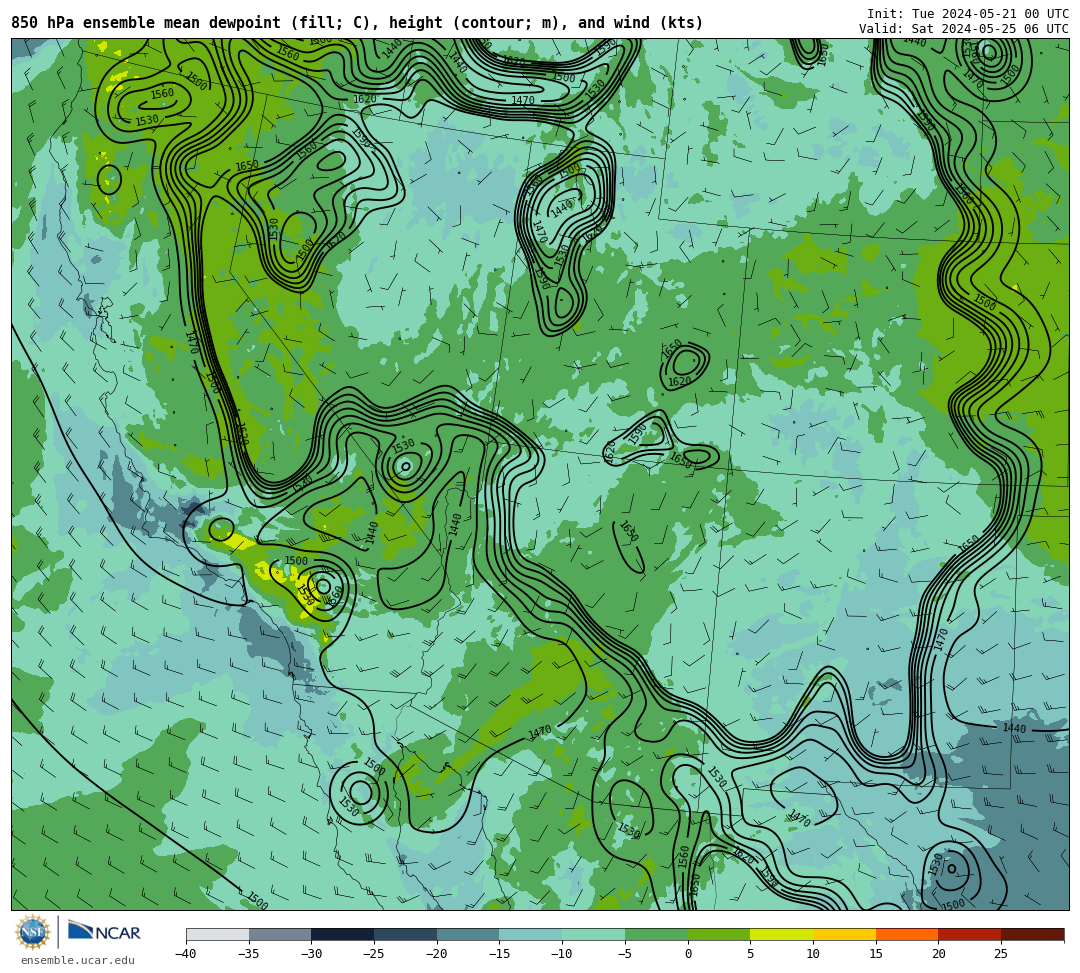Click the orange colorbar swatch for 15 to 20
This screenshot has width=1080, height=973.
(907, 934)
